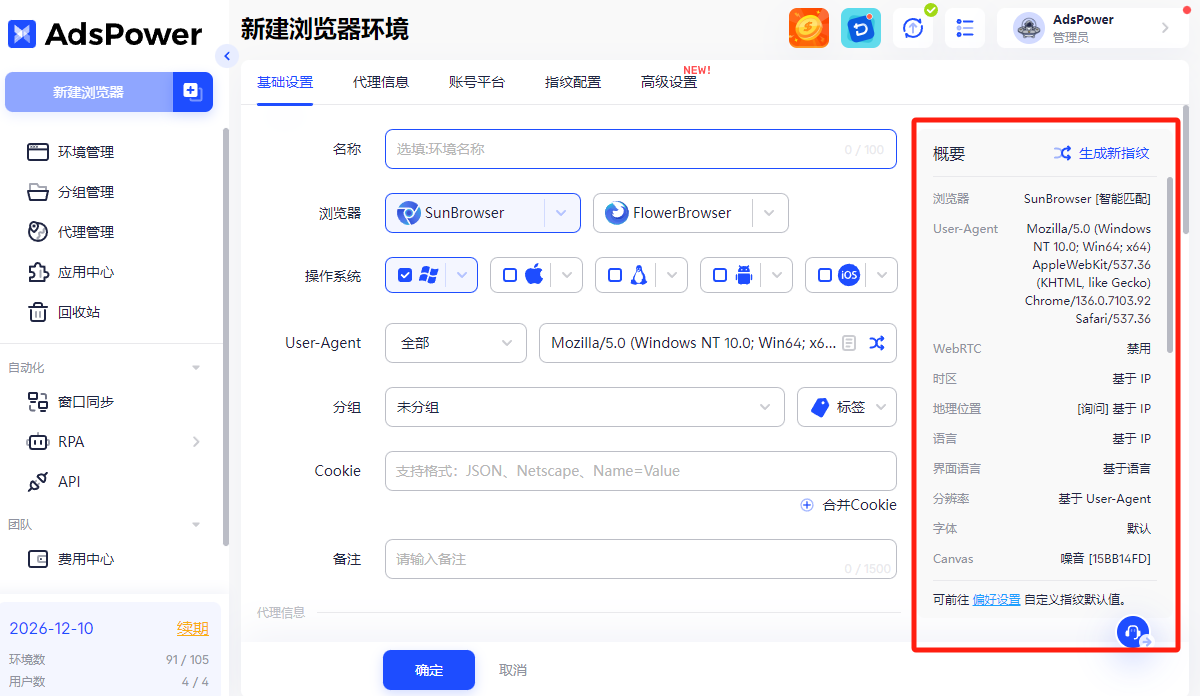Collapse the sidebar with arrow icon
1200x696 pixels.
point(227,56)
